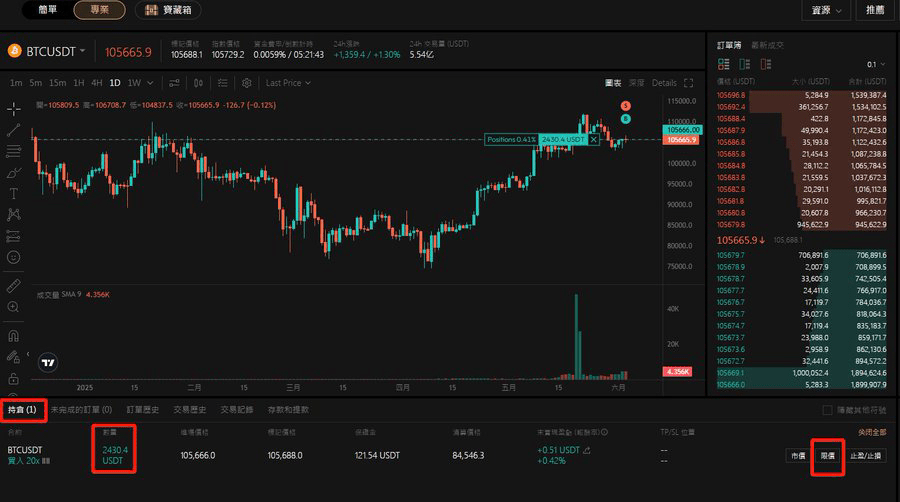This screenshot has height=502, width=900.
Task: Enter fullscreen chart mode
Action: (x=689, y=83)
